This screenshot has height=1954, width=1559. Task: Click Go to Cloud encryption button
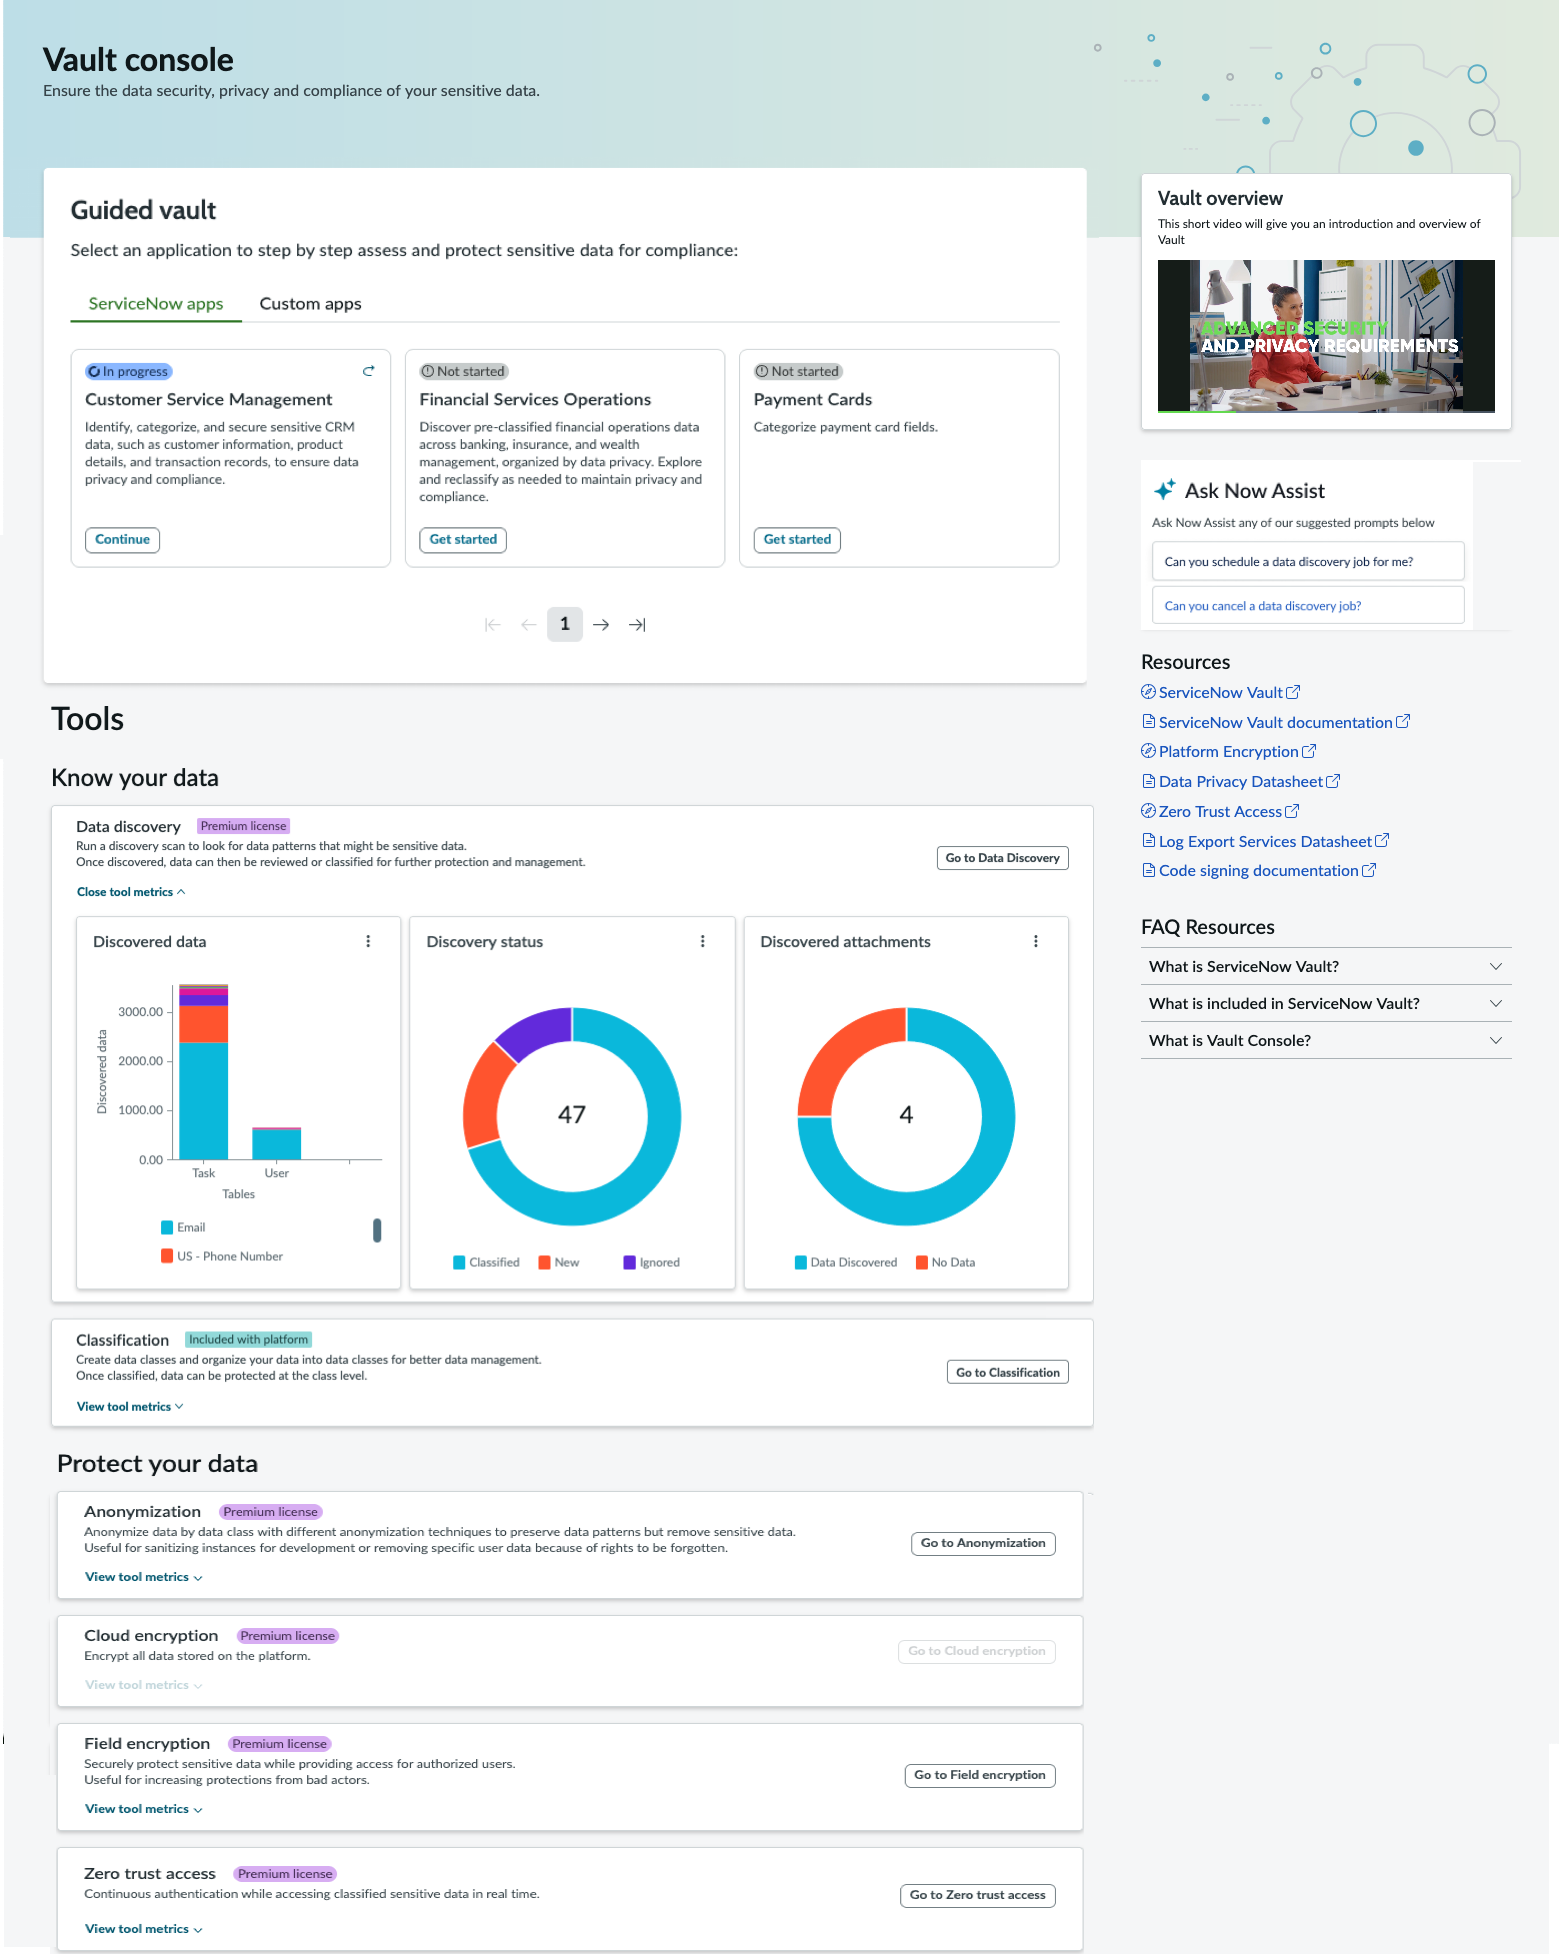pyautogui.click(x=977, y=1651)
